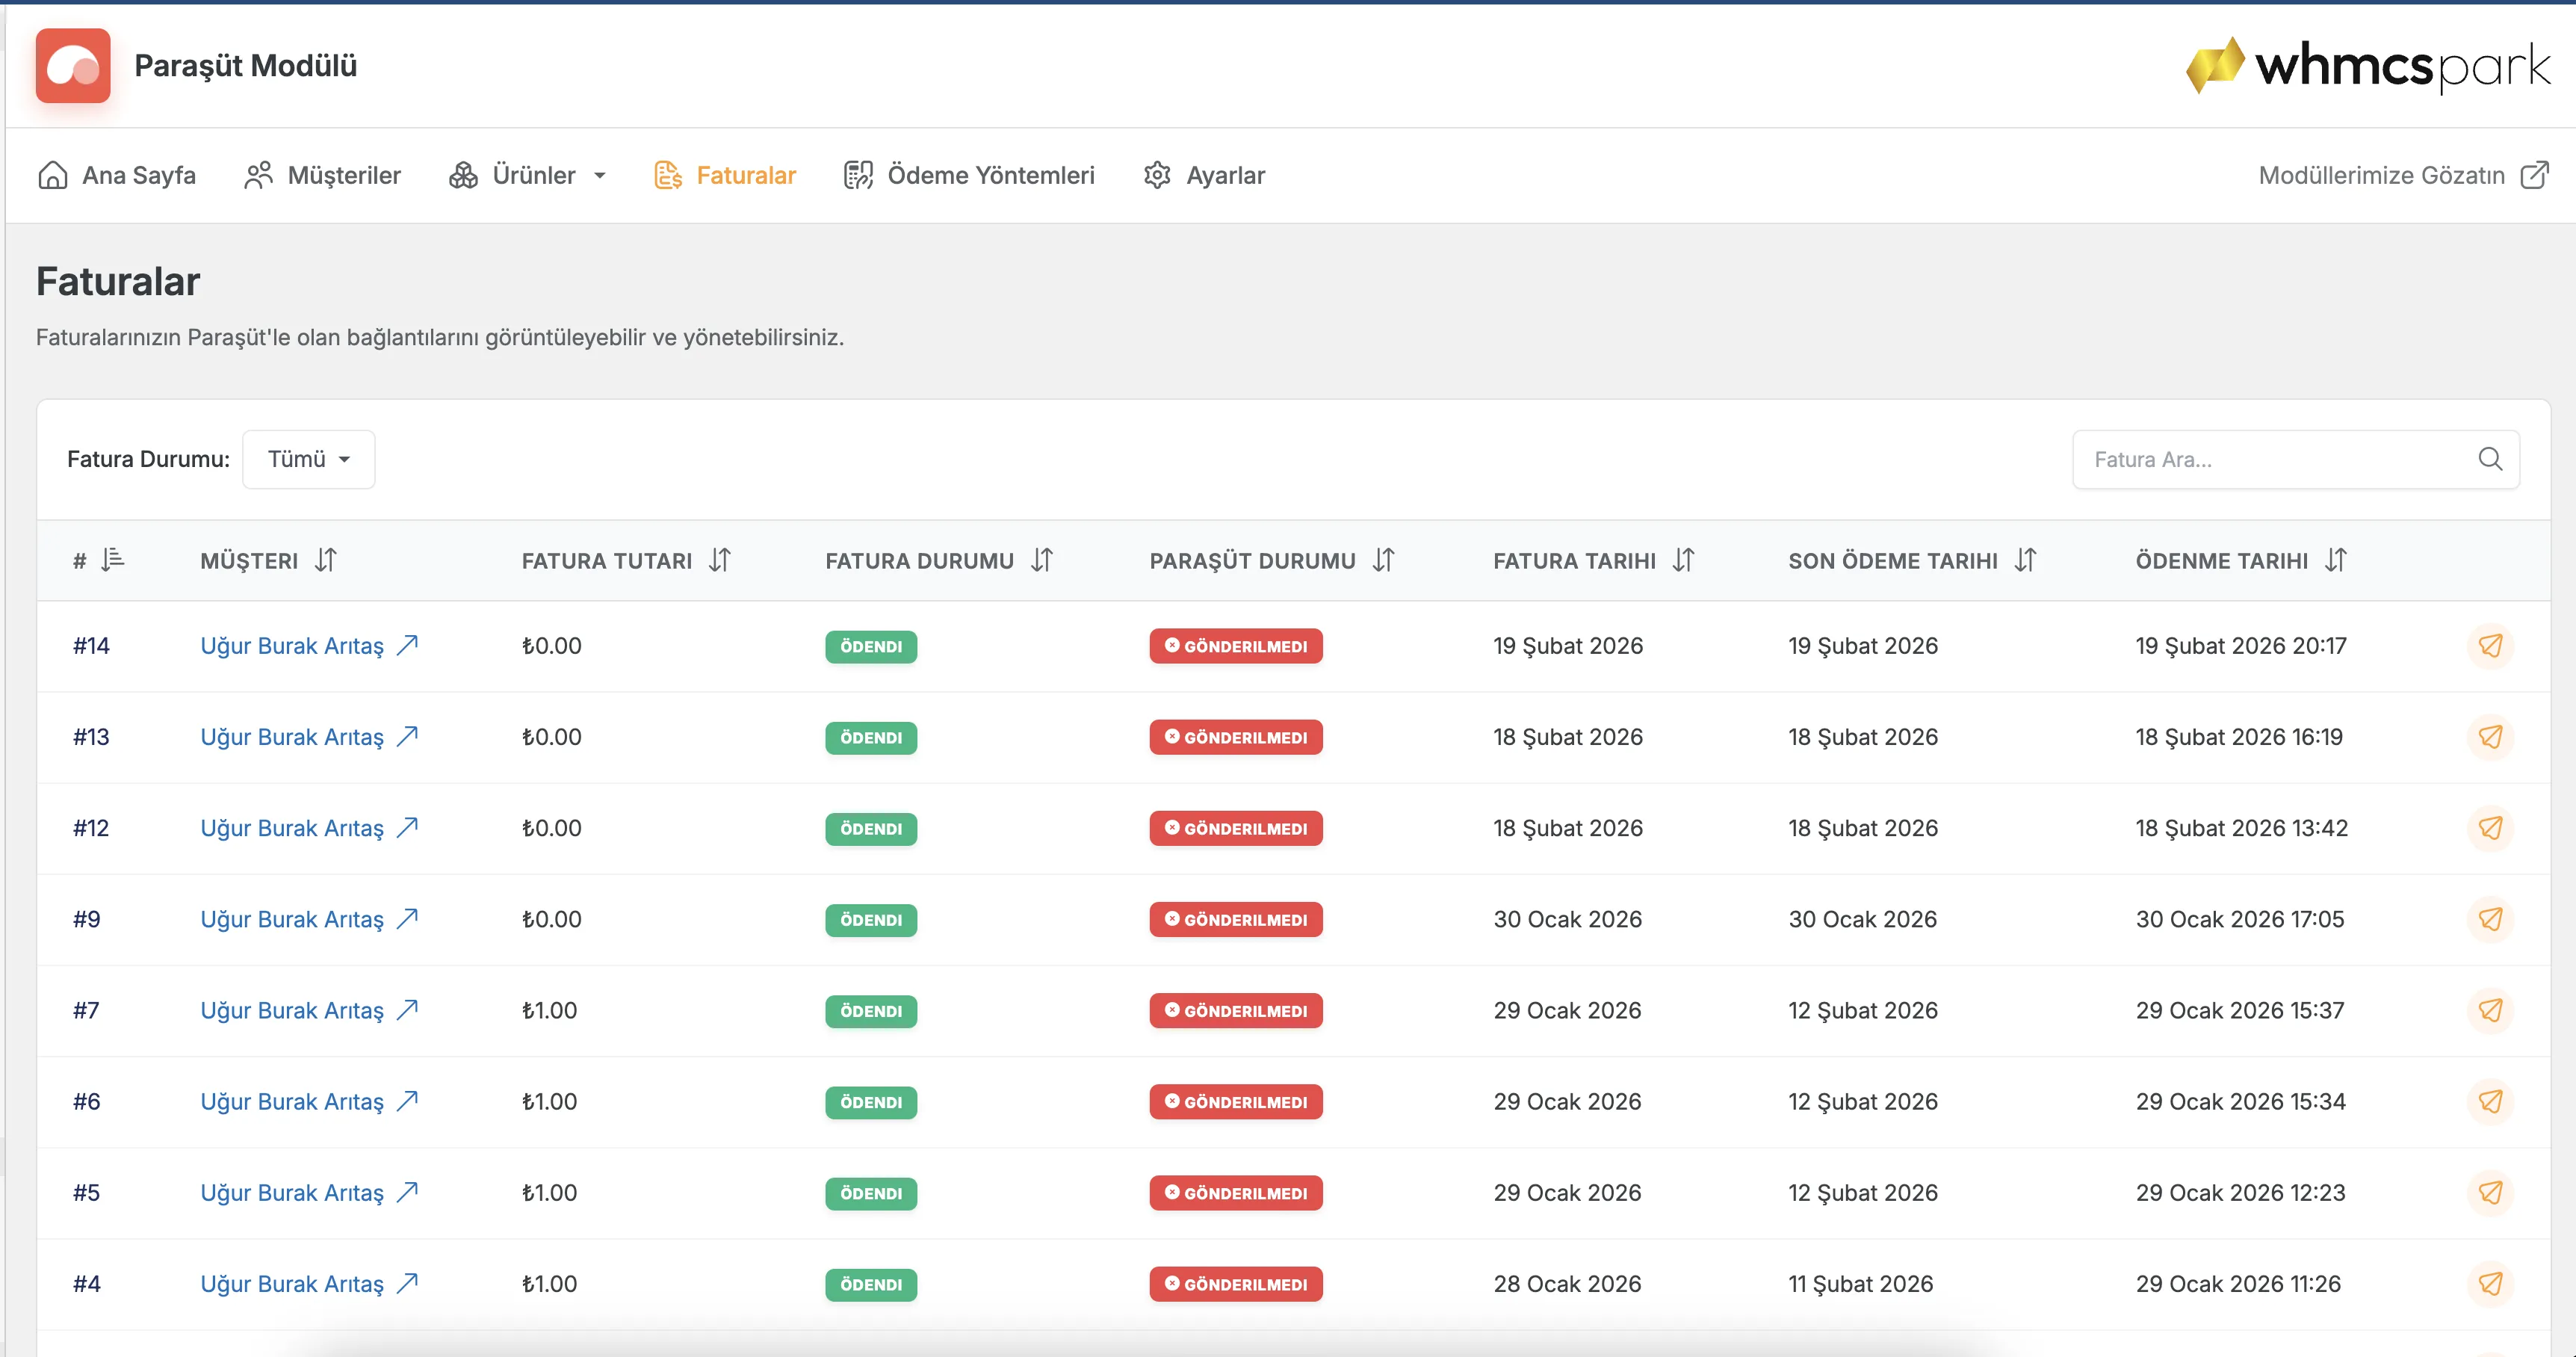Click the send-to-Paraşüt icon for invoice #14
Viewport: 2576px width, 1357px height.
(x=2490, y=646)
